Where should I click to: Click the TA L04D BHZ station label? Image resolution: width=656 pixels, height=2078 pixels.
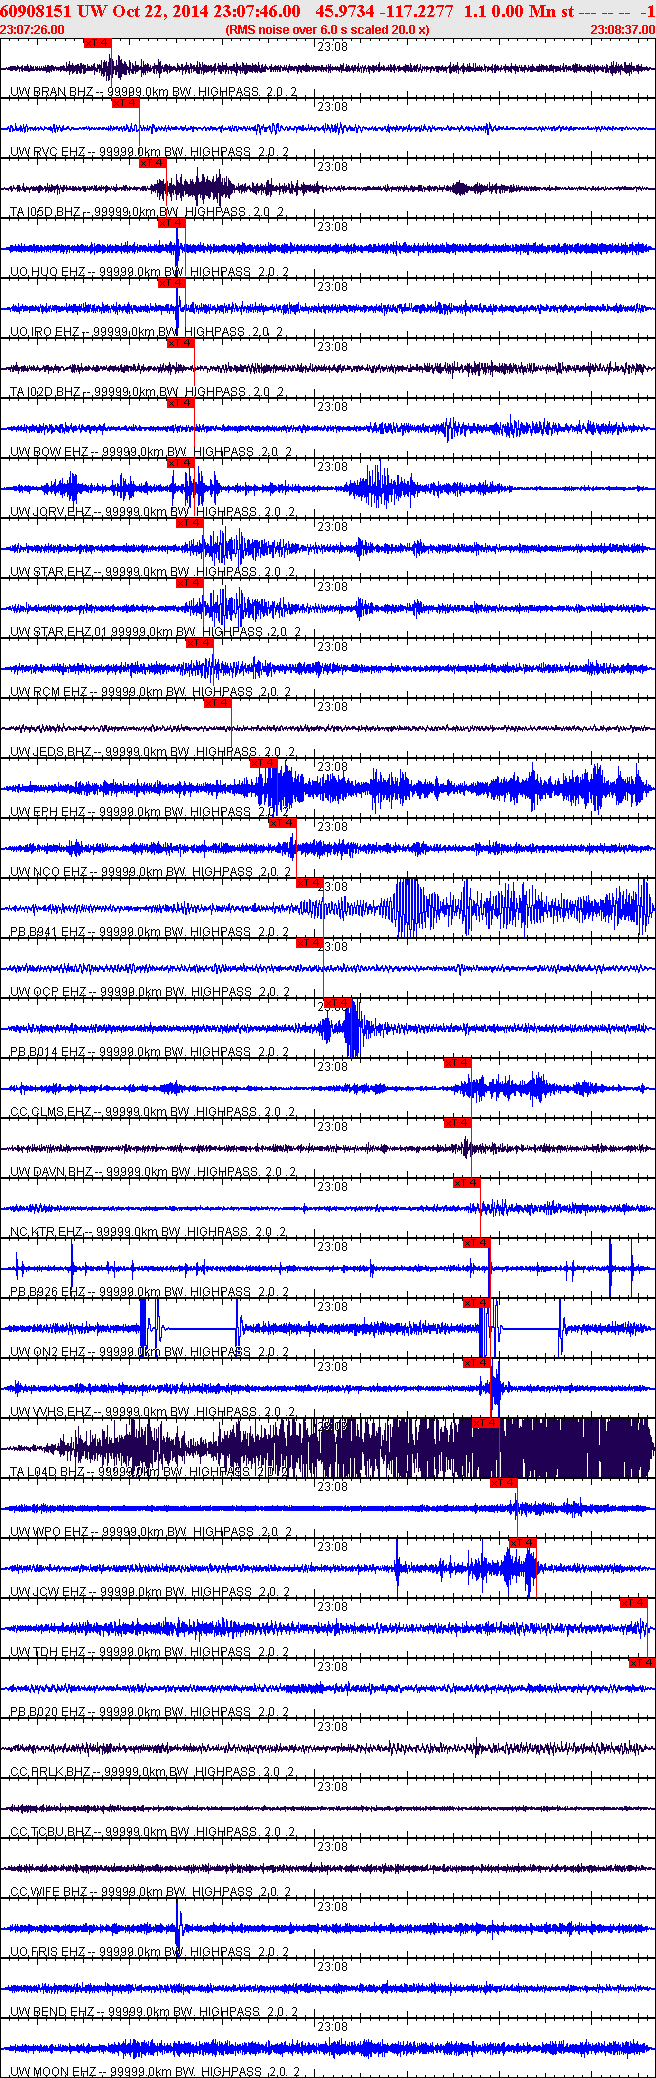coord(48,1472)
